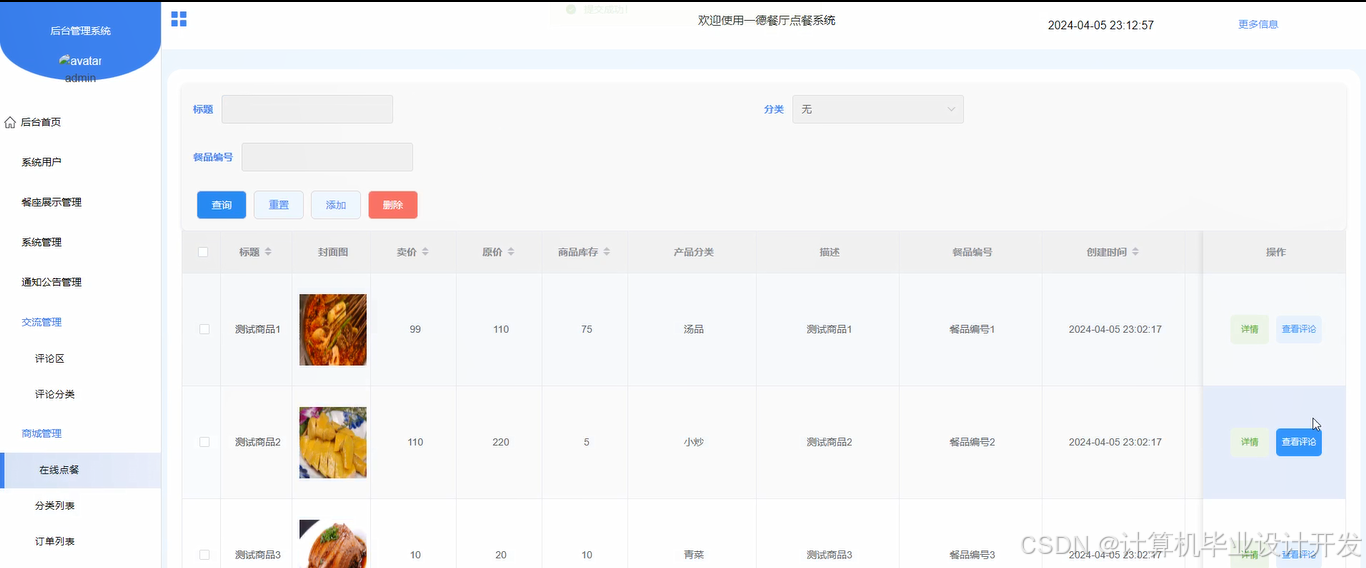
Task: Click the stock value 75
Action: (586, 329)
